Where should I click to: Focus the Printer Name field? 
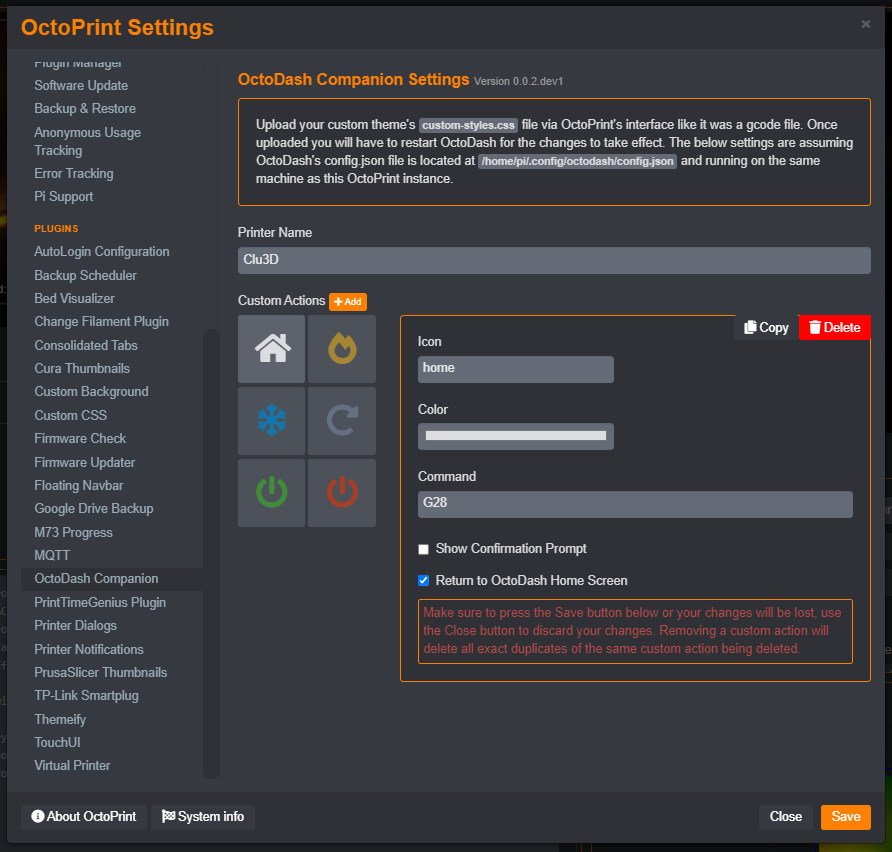click(x=554, y=260)
